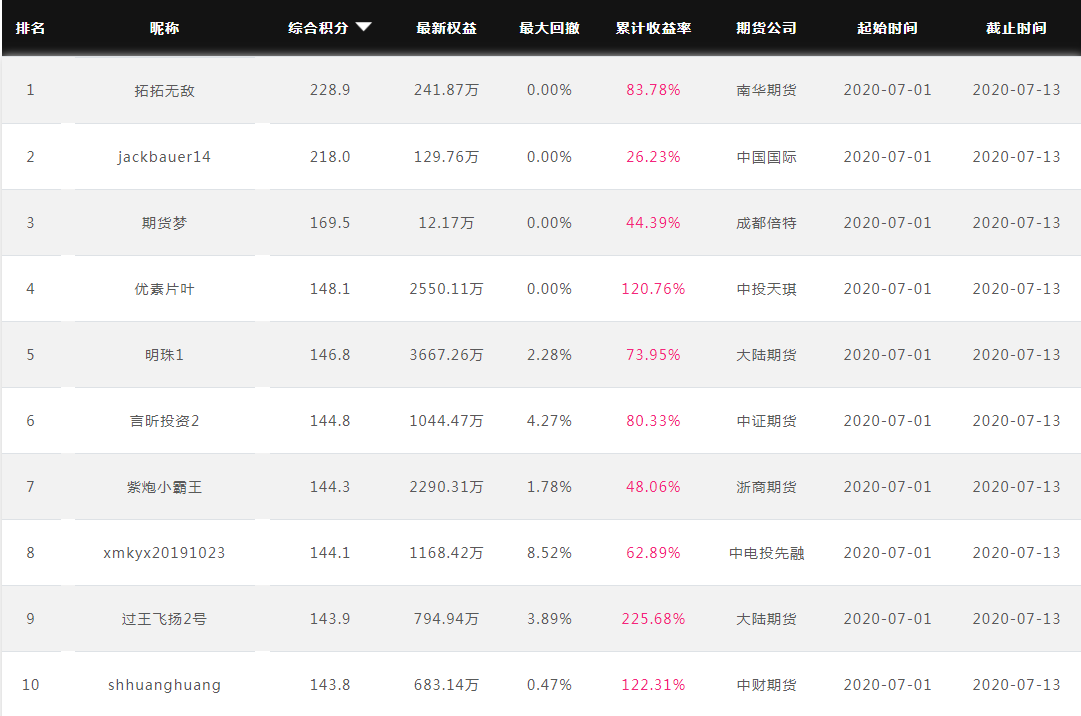Click the 期货公司 column header
The height and width of the screenshot is (716, 1081).
click(766, 28)
